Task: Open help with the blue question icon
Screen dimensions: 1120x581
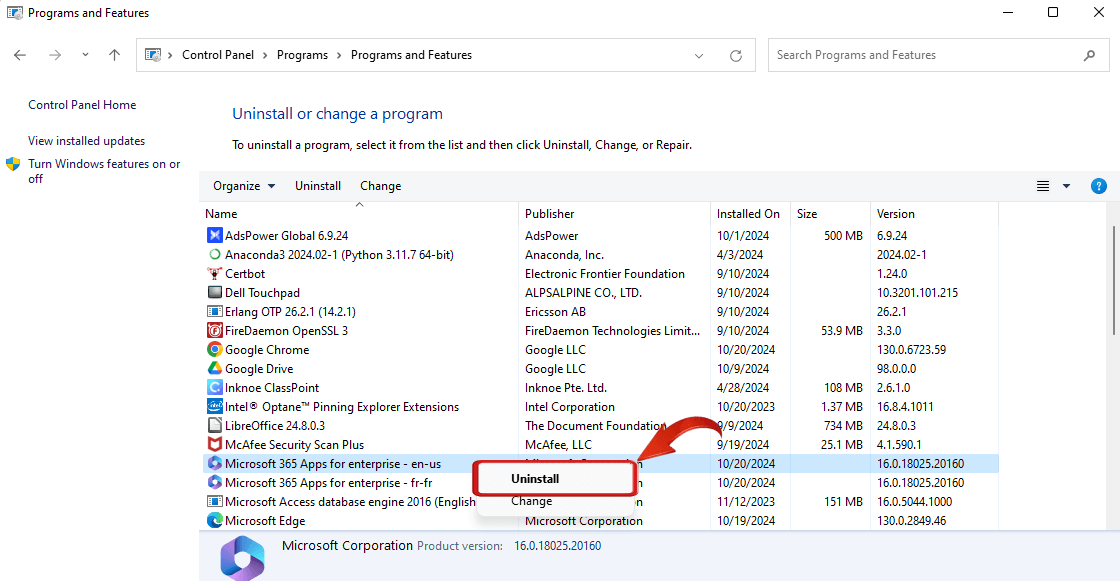Action: (x=1098, y=186)
